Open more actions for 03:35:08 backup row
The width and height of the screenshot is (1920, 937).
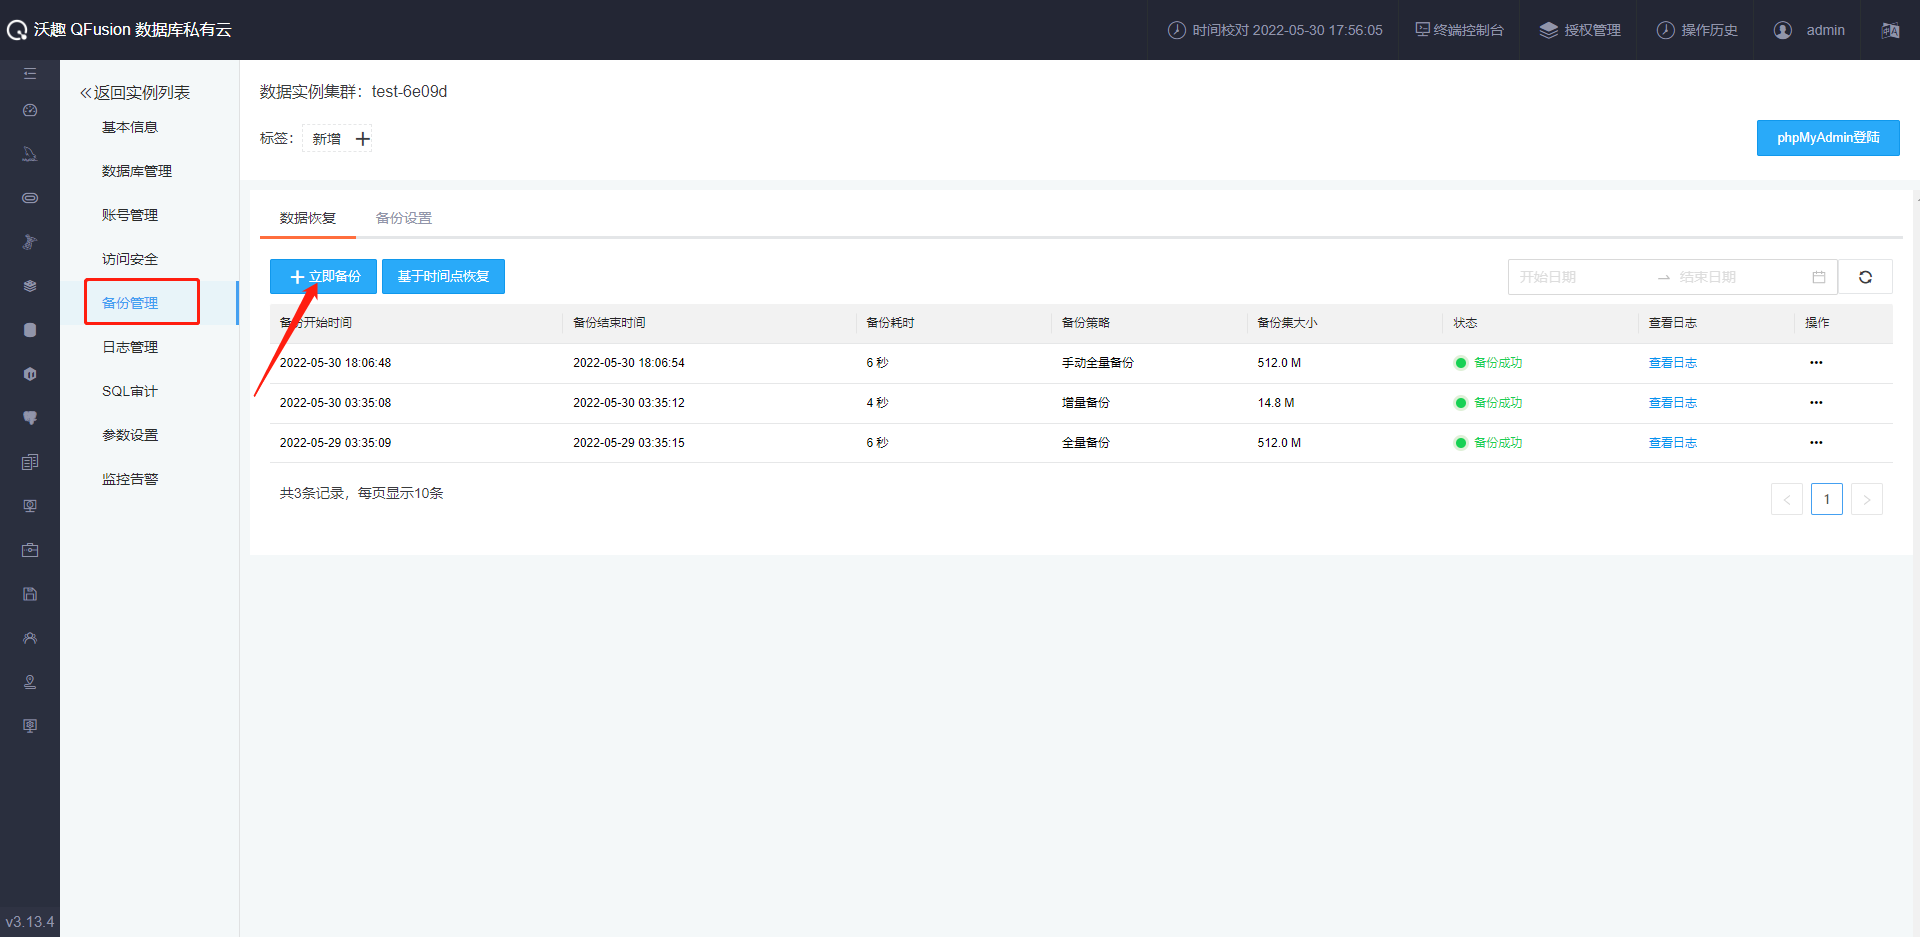tap(1816, 403)
